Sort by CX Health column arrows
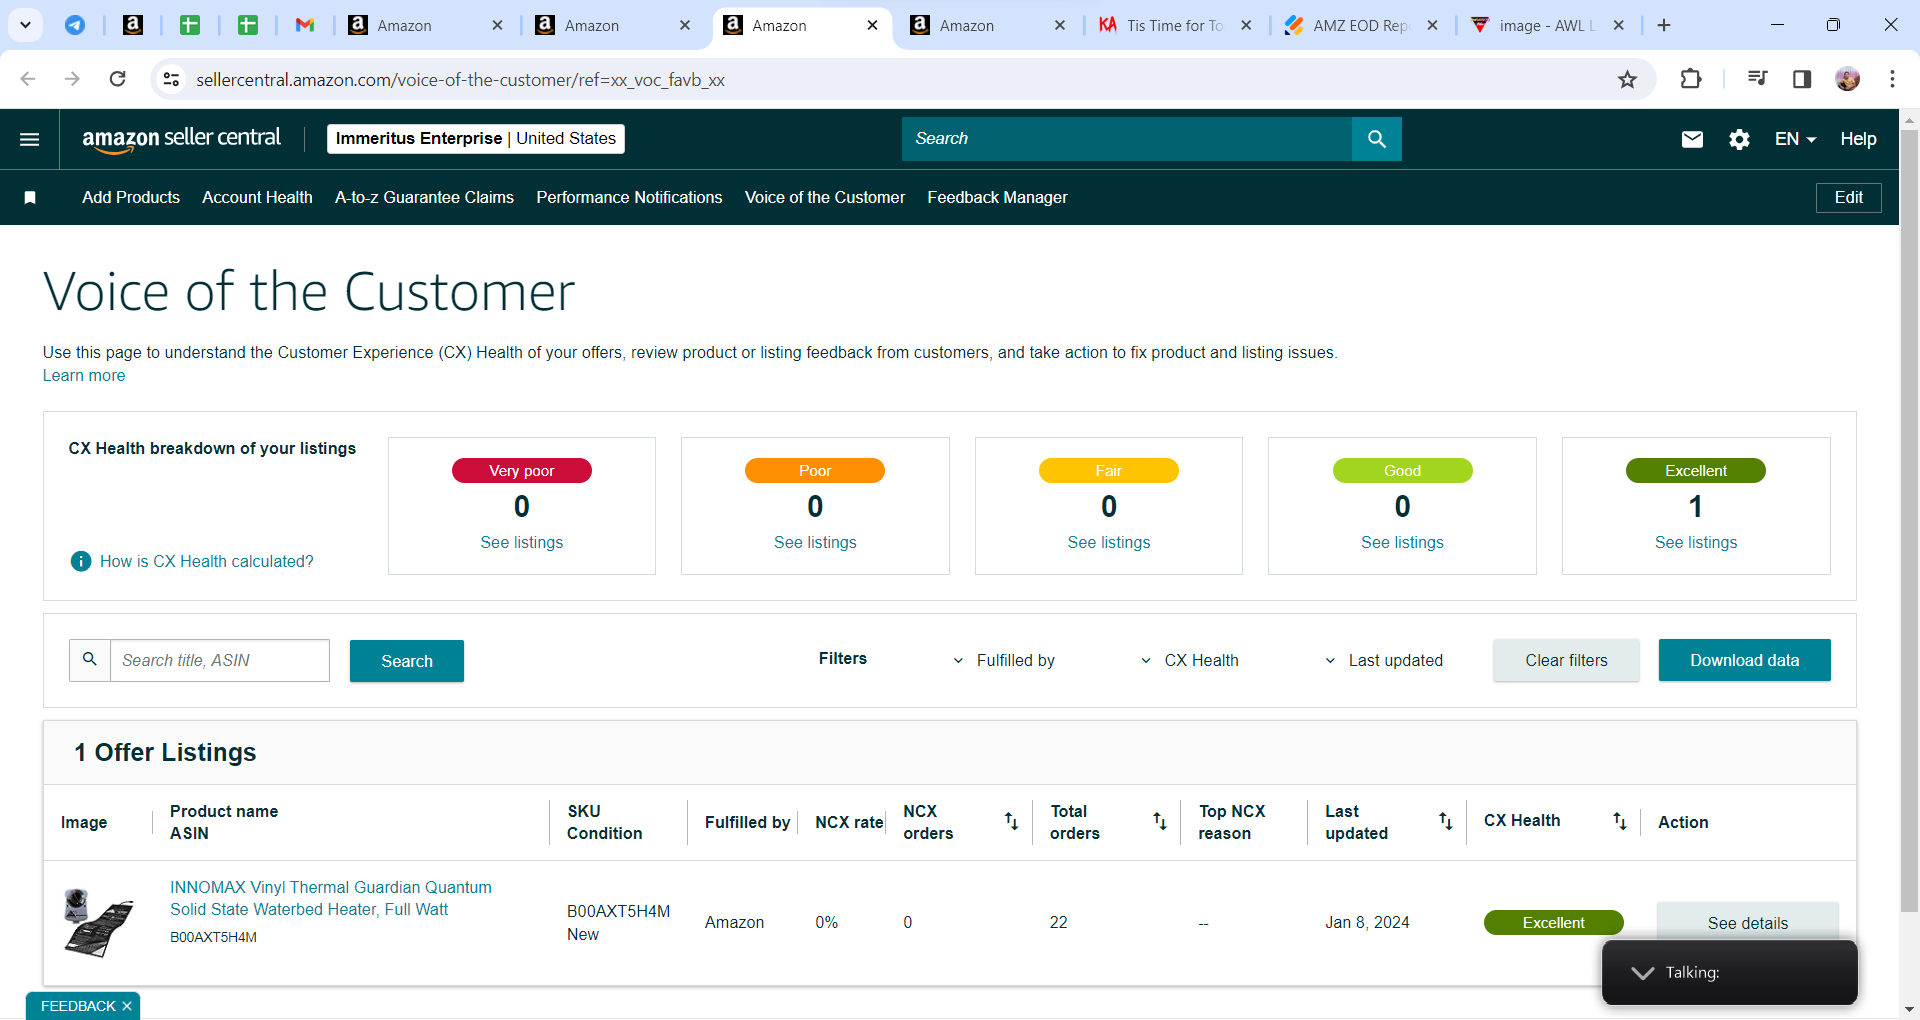 click(x=1620, y=821)
